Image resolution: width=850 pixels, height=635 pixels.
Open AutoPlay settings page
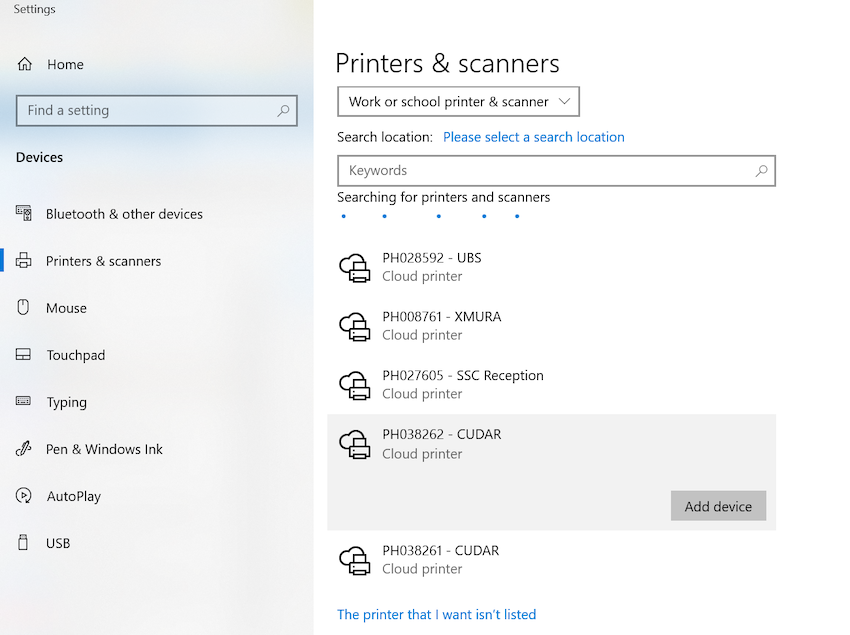(73, 496)
